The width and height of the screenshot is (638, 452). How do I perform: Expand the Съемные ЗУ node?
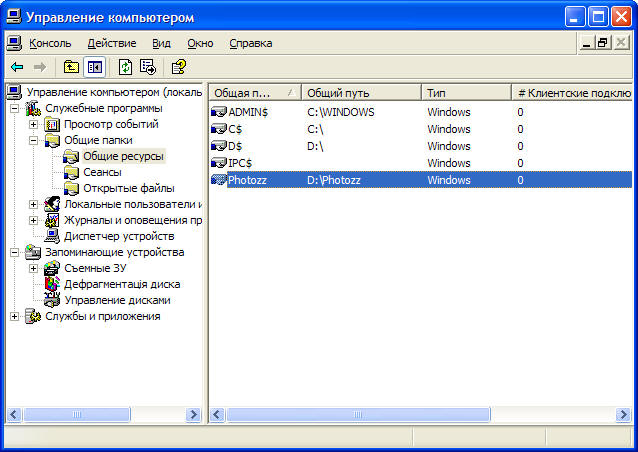(33, 269)
